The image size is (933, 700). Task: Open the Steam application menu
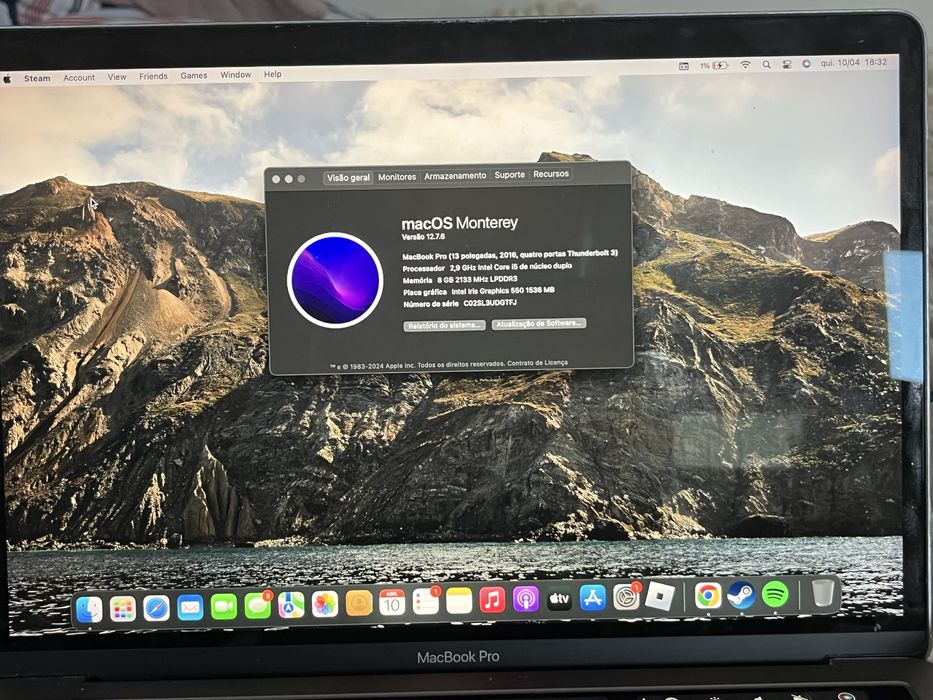[37, 78]
